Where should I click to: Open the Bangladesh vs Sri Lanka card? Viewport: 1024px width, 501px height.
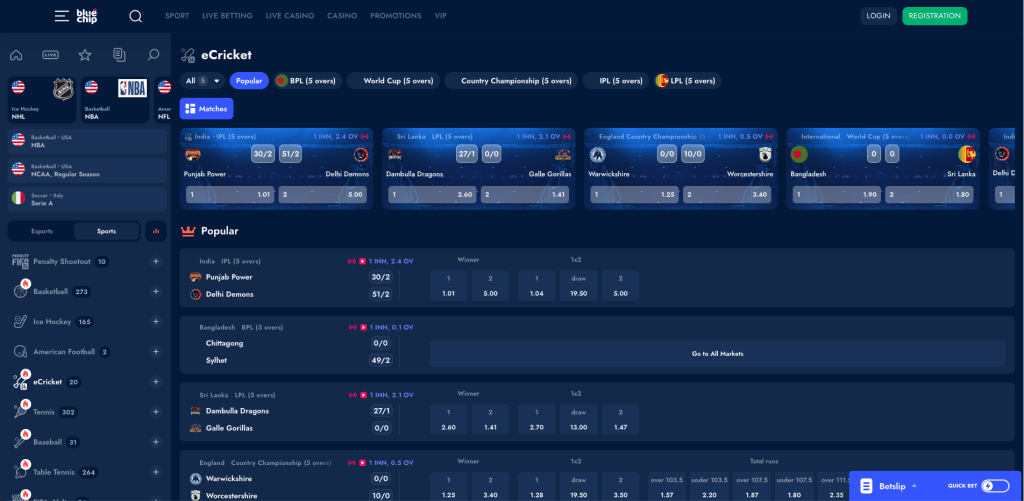coord(883,169)
